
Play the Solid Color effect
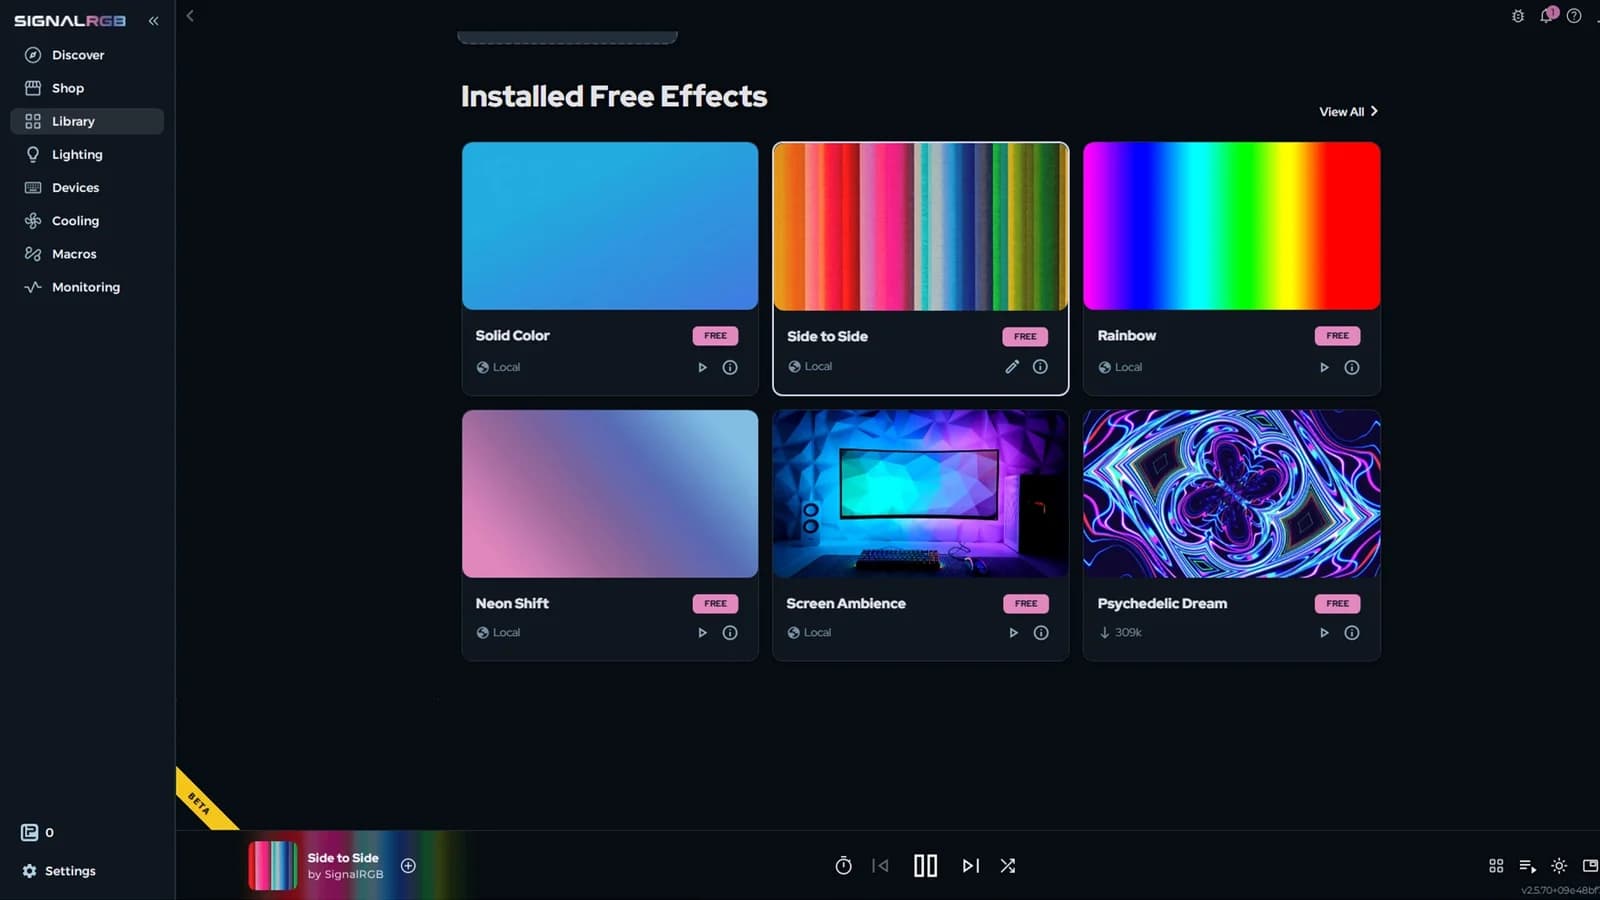point(702,367)
